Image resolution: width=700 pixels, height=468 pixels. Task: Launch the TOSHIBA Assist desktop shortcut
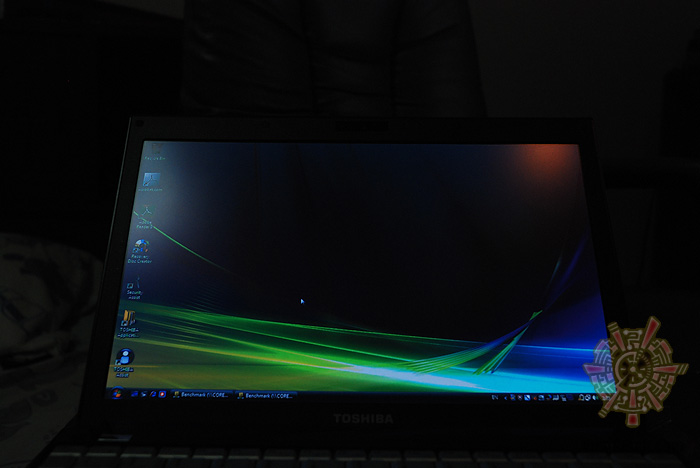click(125, 363)
